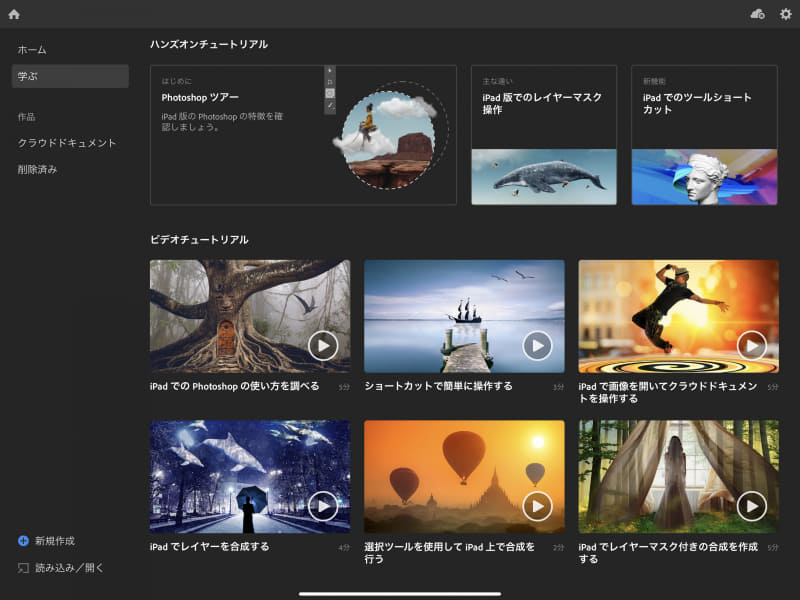Click the import icon beside 読み込み／開く
This screenshot has height=600, width=800.
pos(23,568)
